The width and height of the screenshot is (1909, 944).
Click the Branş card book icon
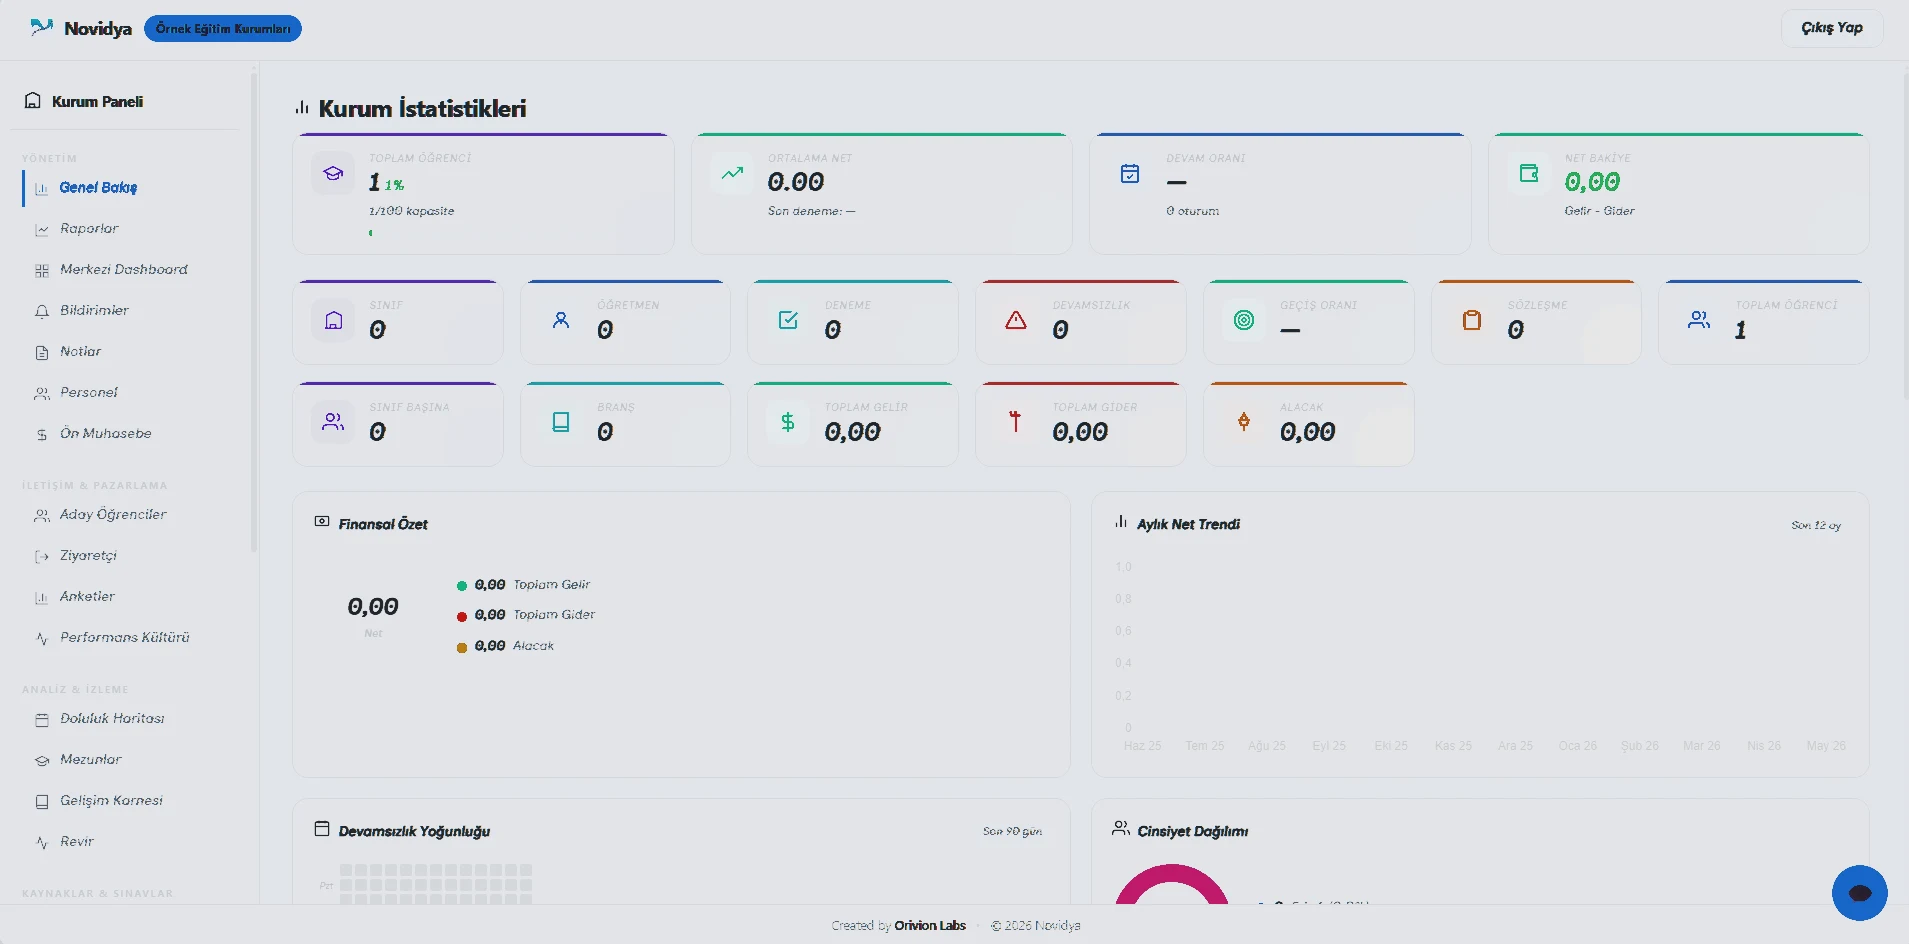point(561,422)
